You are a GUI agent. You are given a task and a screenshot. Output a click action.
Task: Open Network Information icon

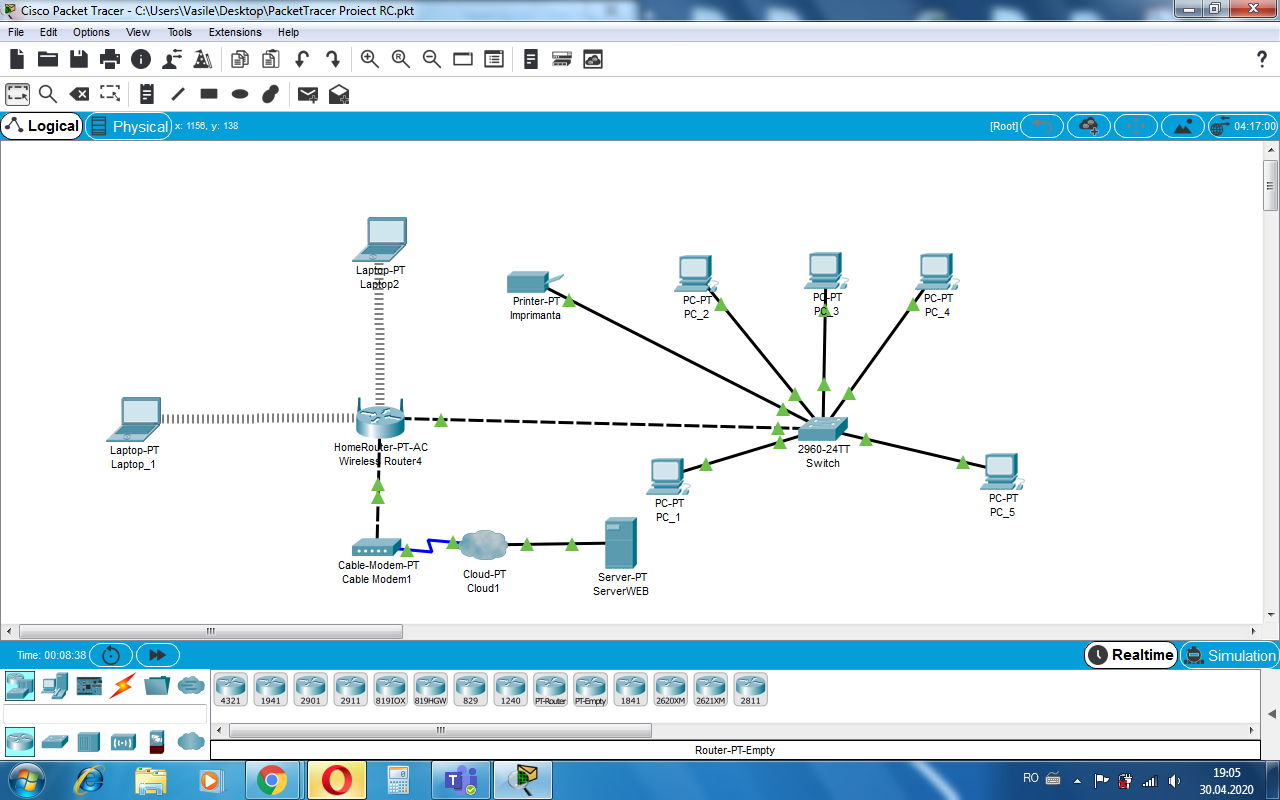tap(141, 59)
